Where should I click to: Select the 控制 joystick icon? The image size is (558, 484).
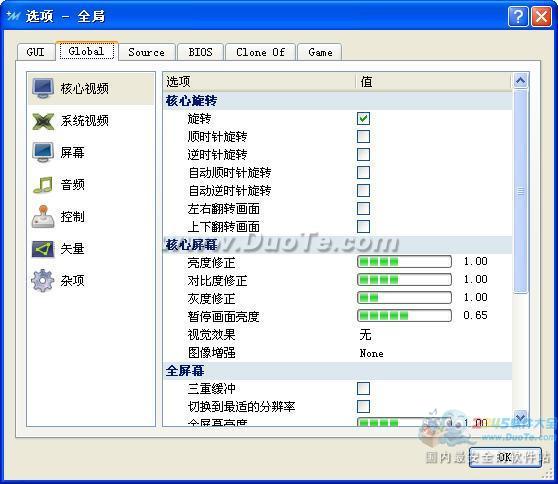click(43, 216)
